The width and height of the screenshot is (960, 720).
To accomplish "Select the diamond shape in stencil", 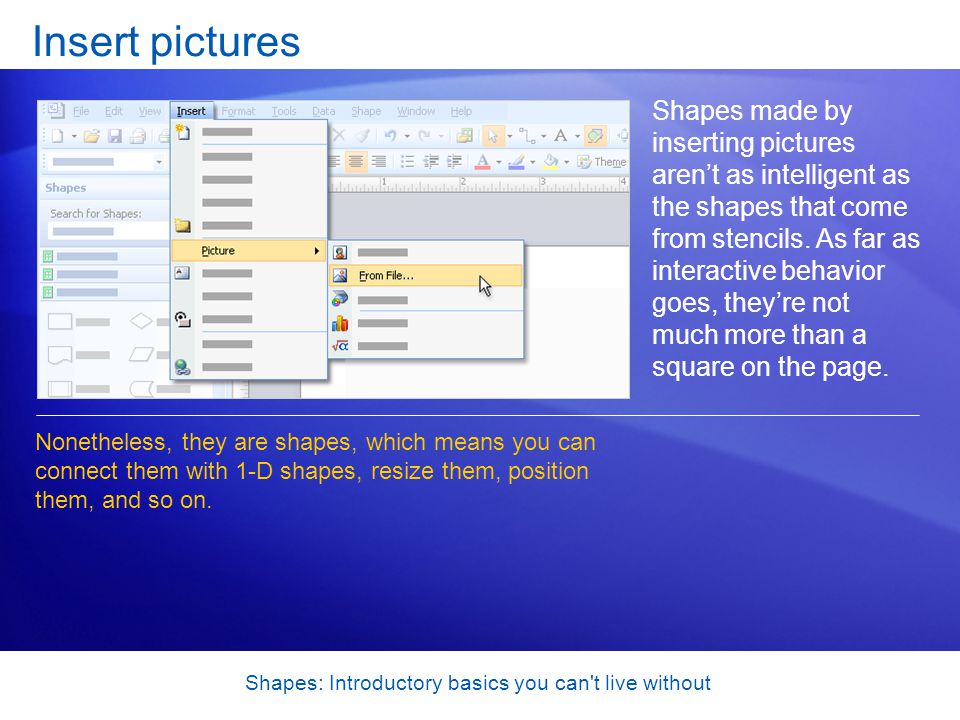I will coord(141,321).
